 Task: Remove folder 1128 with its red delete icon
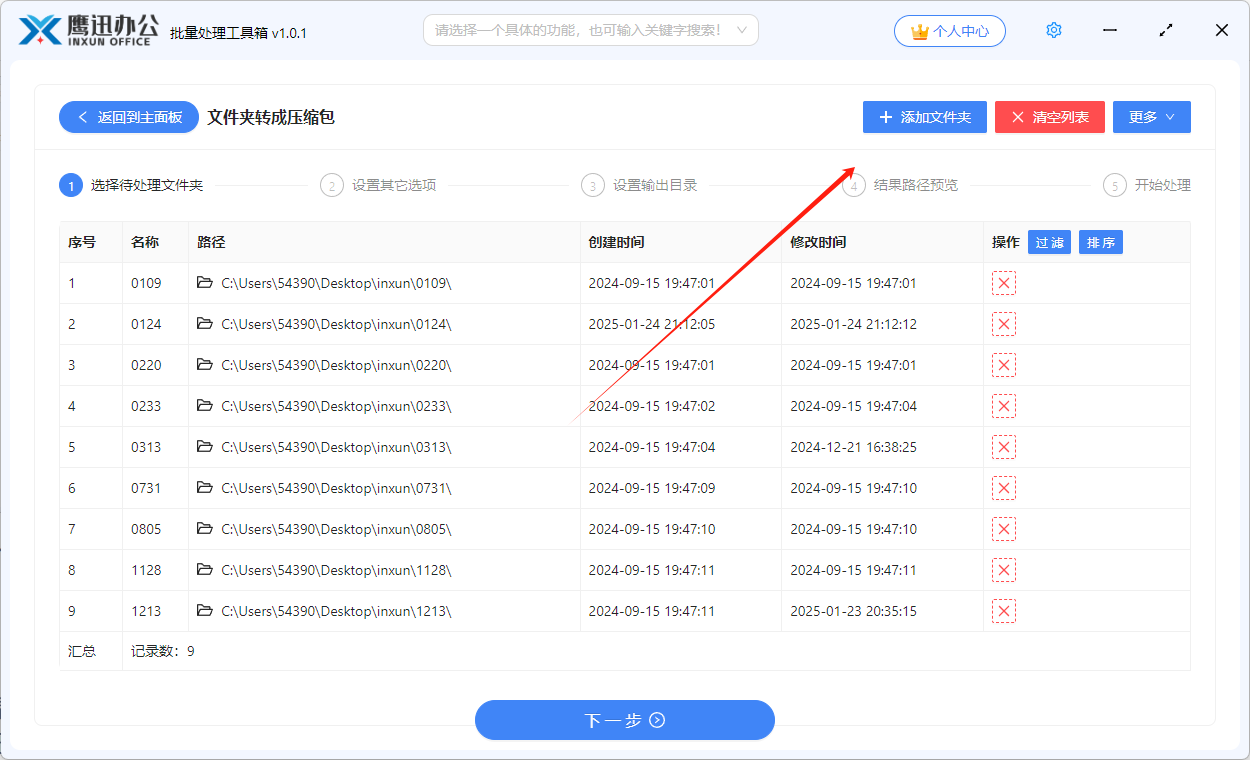point(1004,570)
